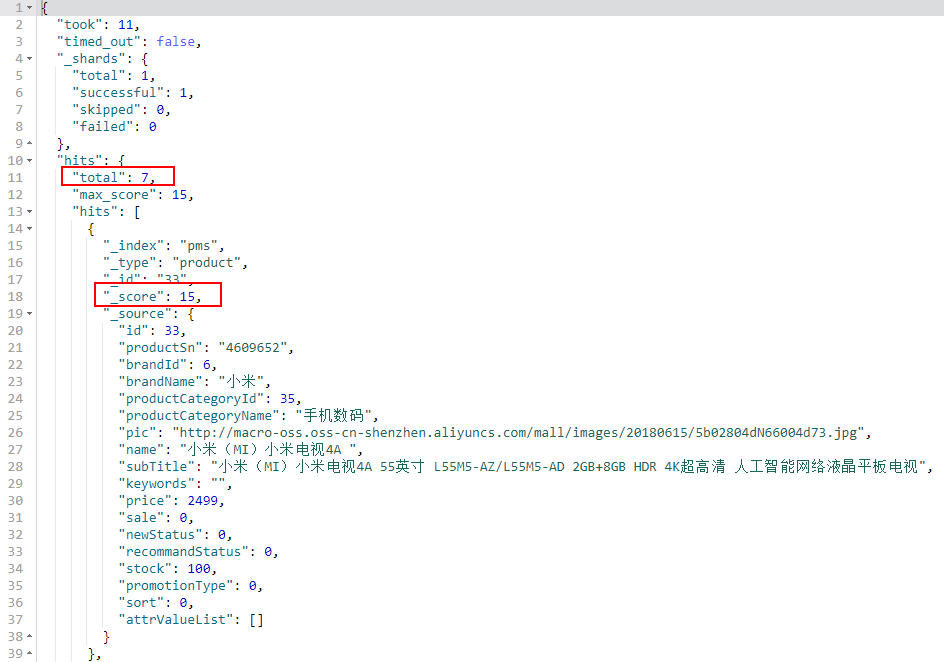
Task: Click the productCategoryName value "手机数码"
Action: (x=334, y=416)
